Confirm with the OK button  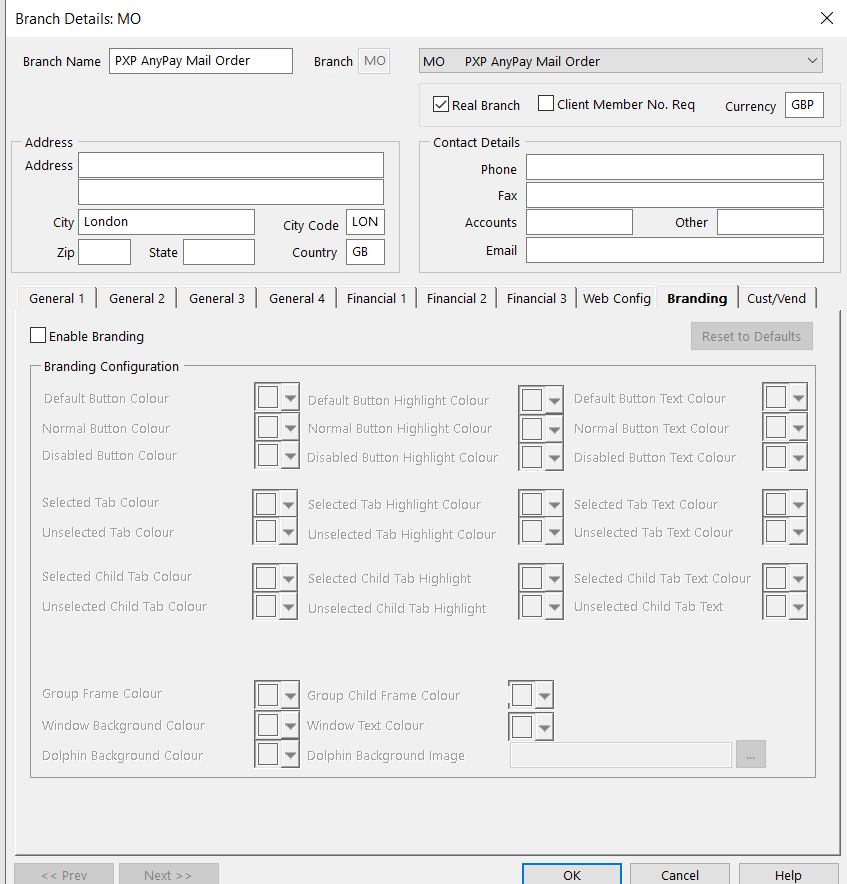(x=571, y=874)
